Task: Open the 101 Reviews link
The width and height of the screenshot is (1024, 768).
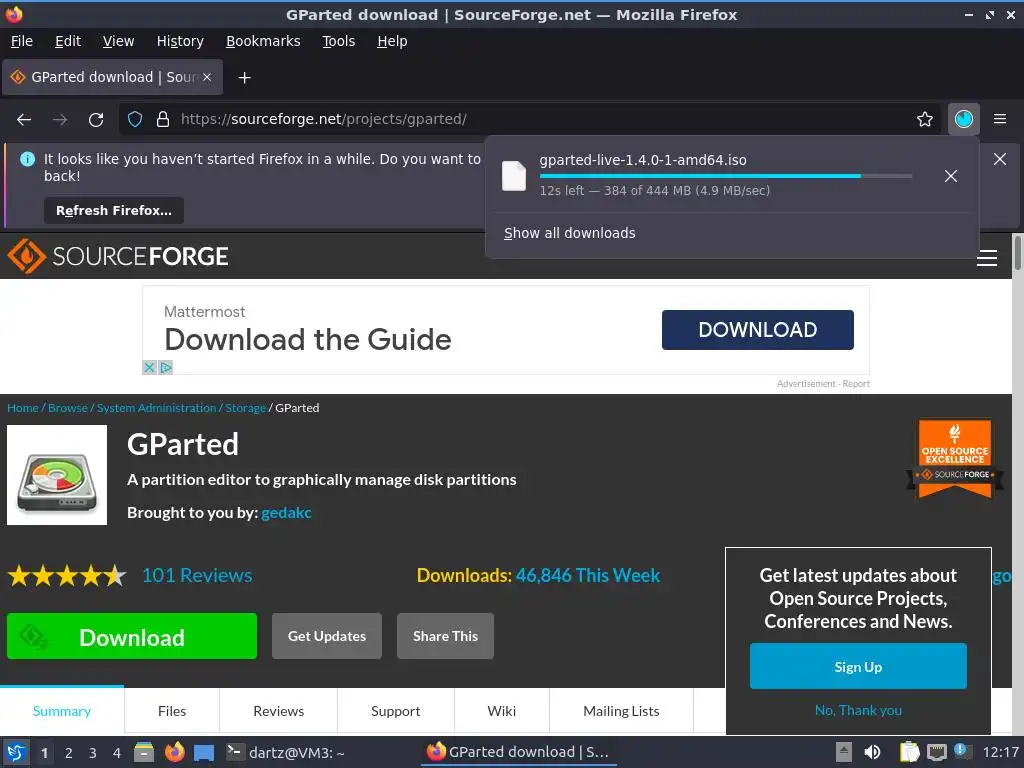Action: click(197, 575)
